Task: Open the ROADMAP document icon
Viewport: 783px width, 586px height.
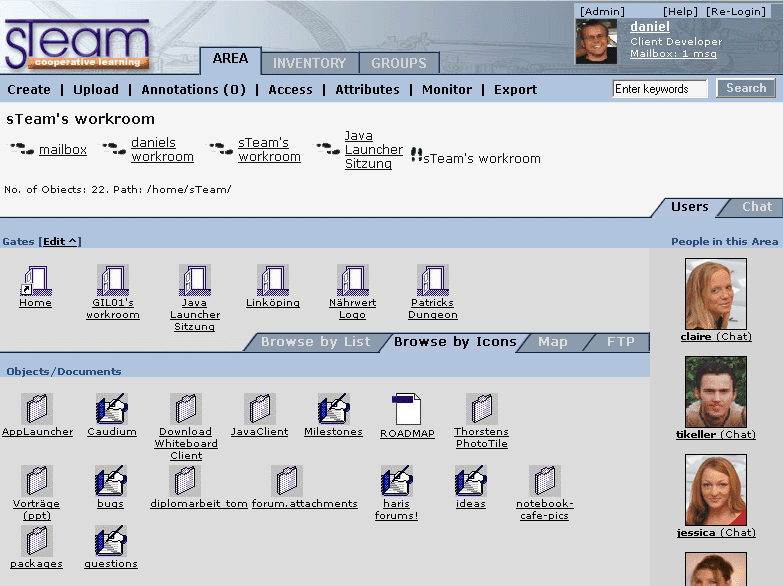Action: (x=406, y=409)
